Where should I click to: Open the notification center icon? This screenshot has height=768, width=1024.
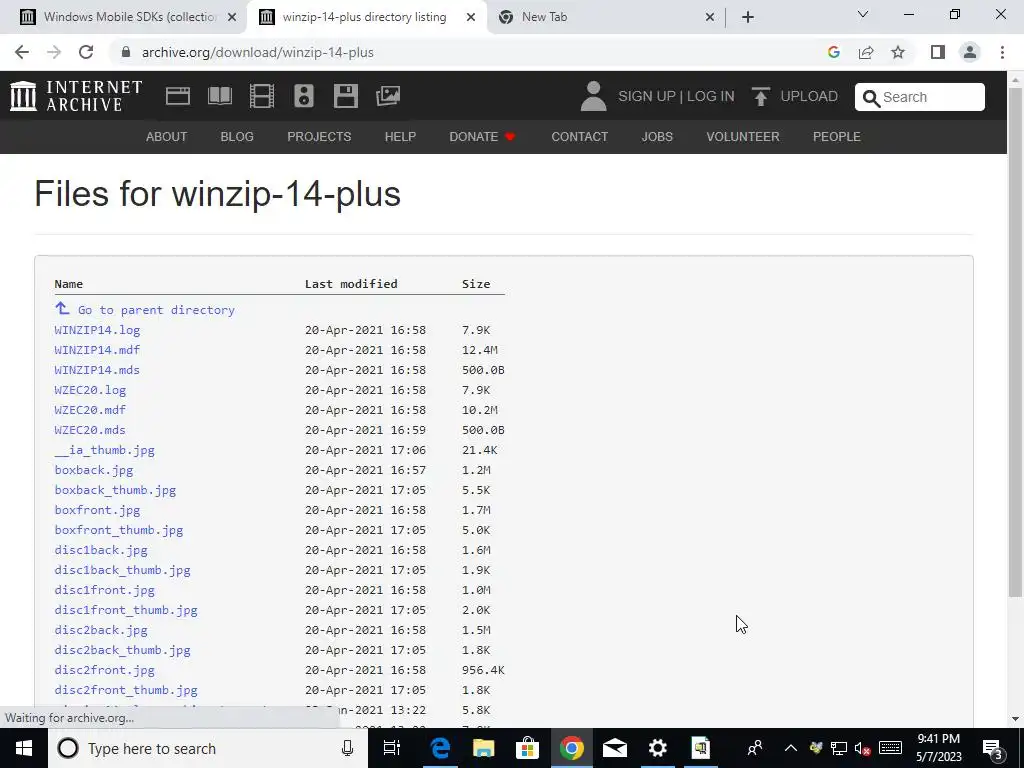pyautogui.click(x=992, y=748)
